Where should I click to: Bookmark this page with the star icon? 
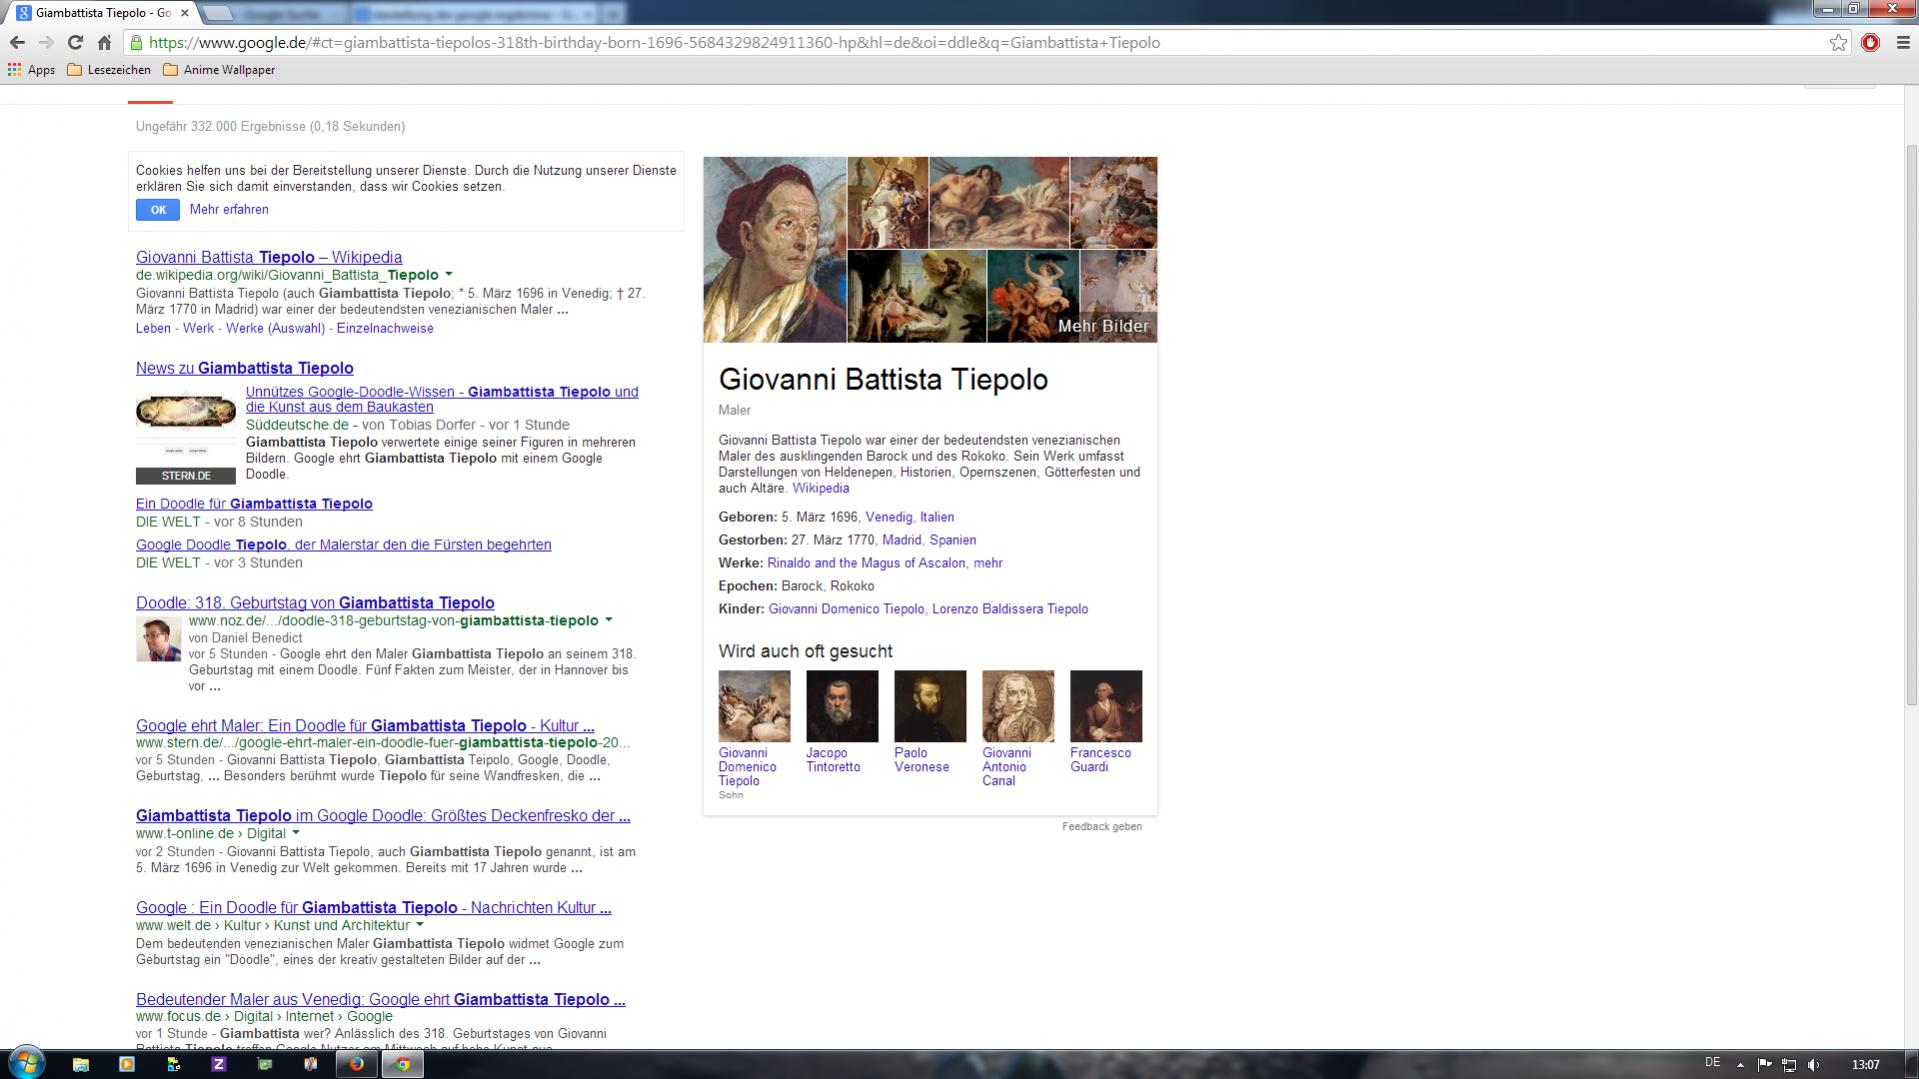(1838, 42)
